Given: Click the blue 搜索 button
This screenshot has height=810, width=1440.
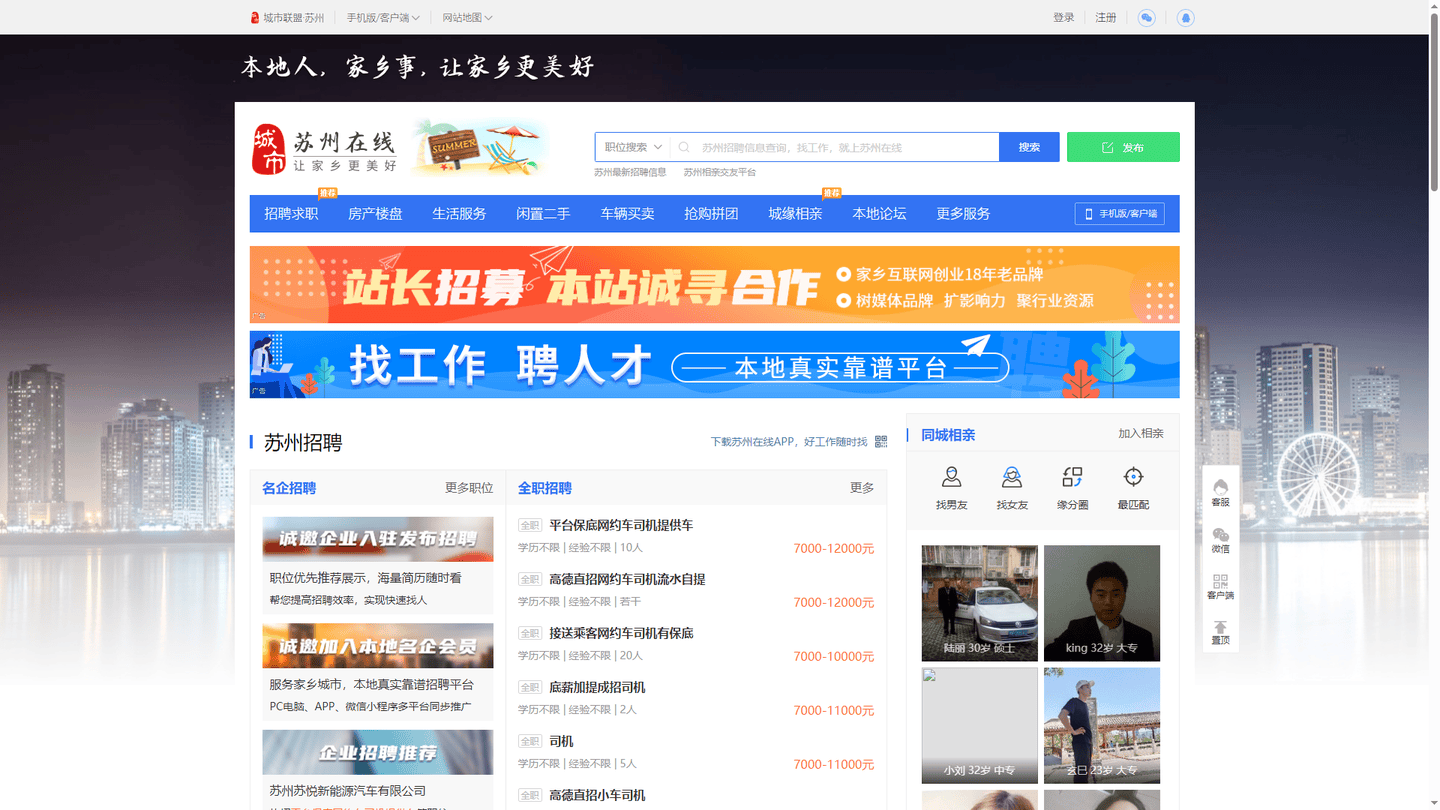Looking at the screenshot, I should (x=1029, y=147).
